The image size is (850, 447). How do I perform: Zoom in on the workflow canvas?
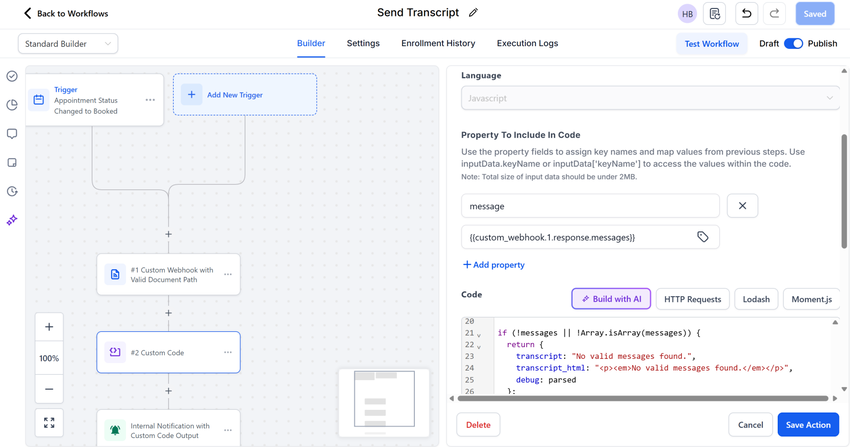[x=49, y=327]
